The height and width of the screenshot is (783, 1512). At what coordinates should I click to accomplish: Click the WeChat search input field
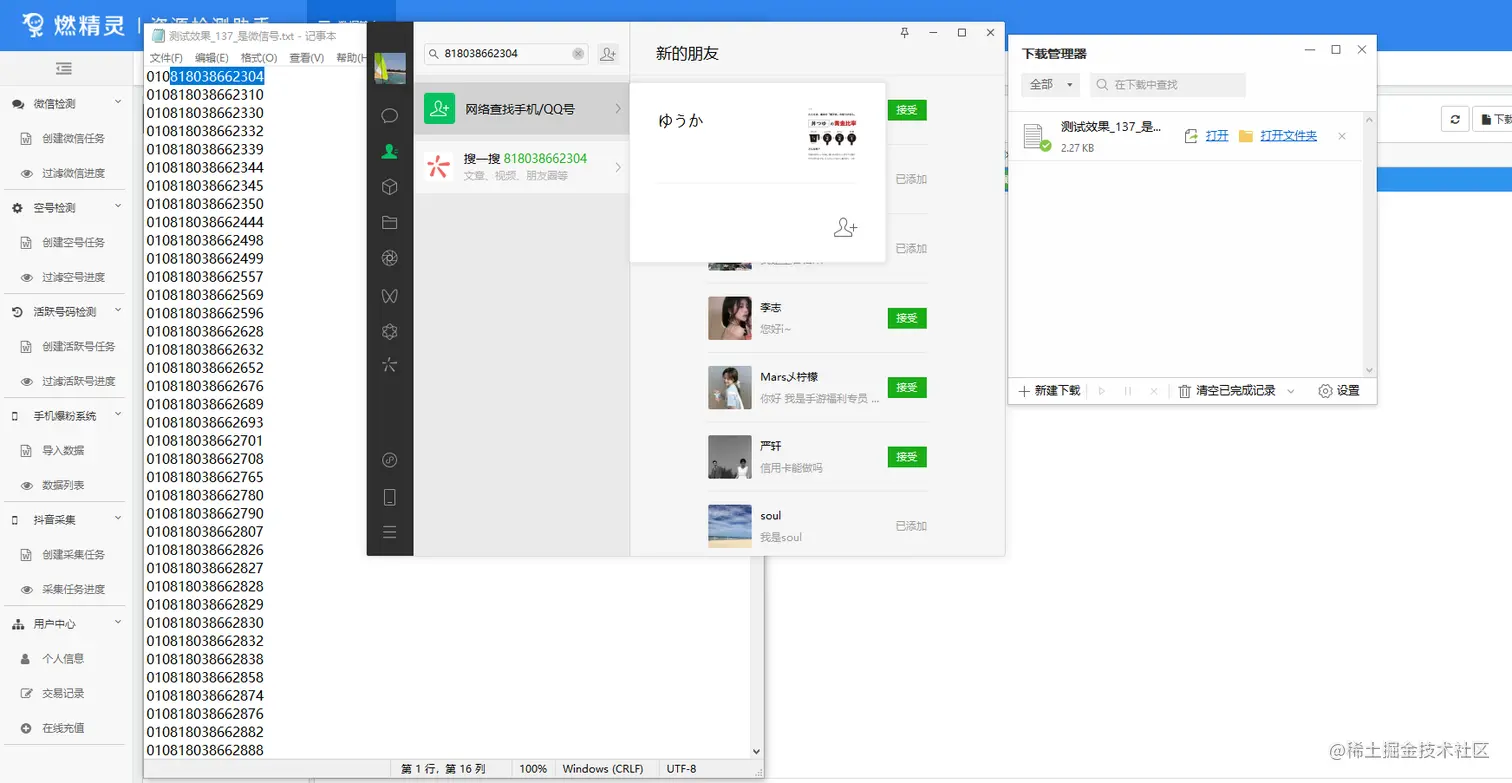point(506,54)
